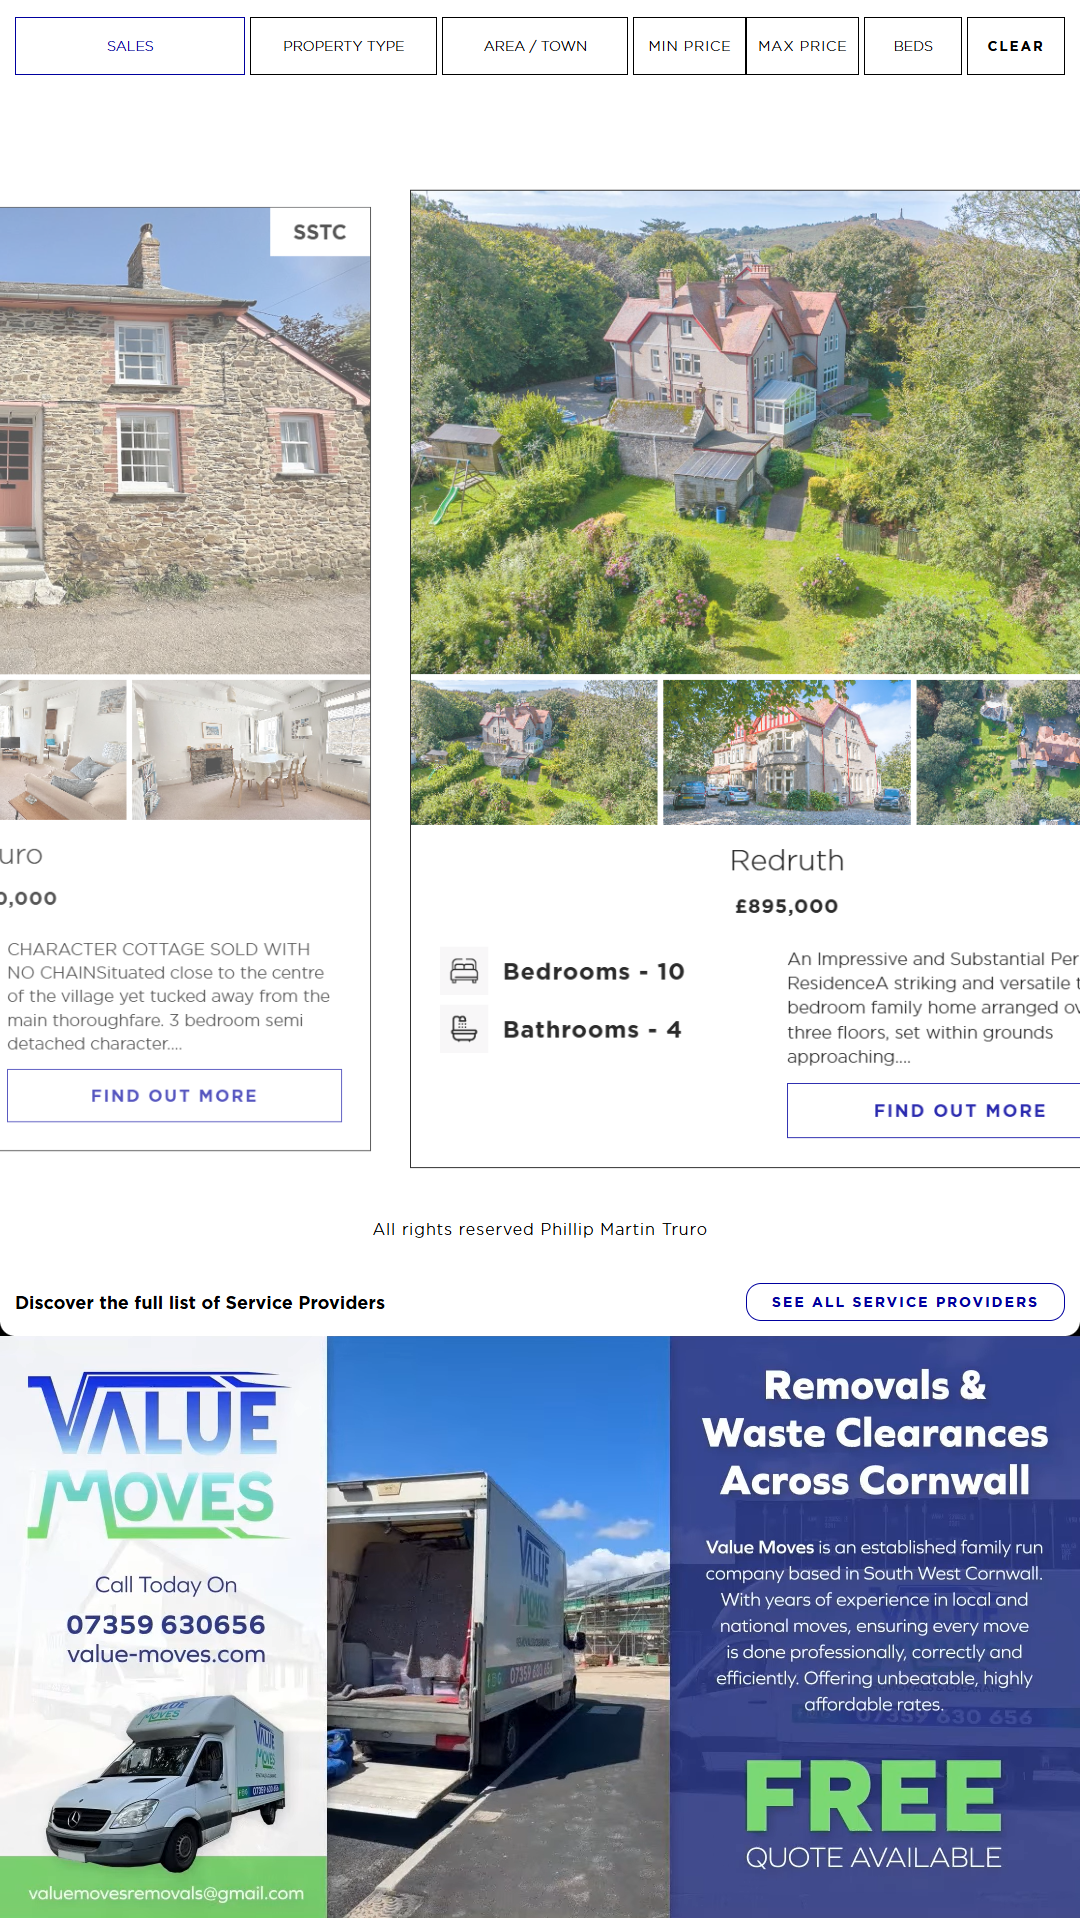View the Redruth house front thumbnail
Screen dimensions: 1080x1920
coord(787,752)
